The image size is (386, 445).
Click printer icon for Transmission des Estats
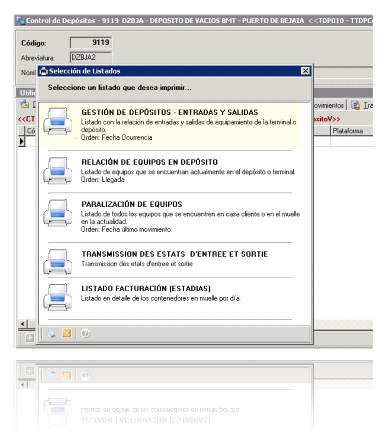point(57,262)
